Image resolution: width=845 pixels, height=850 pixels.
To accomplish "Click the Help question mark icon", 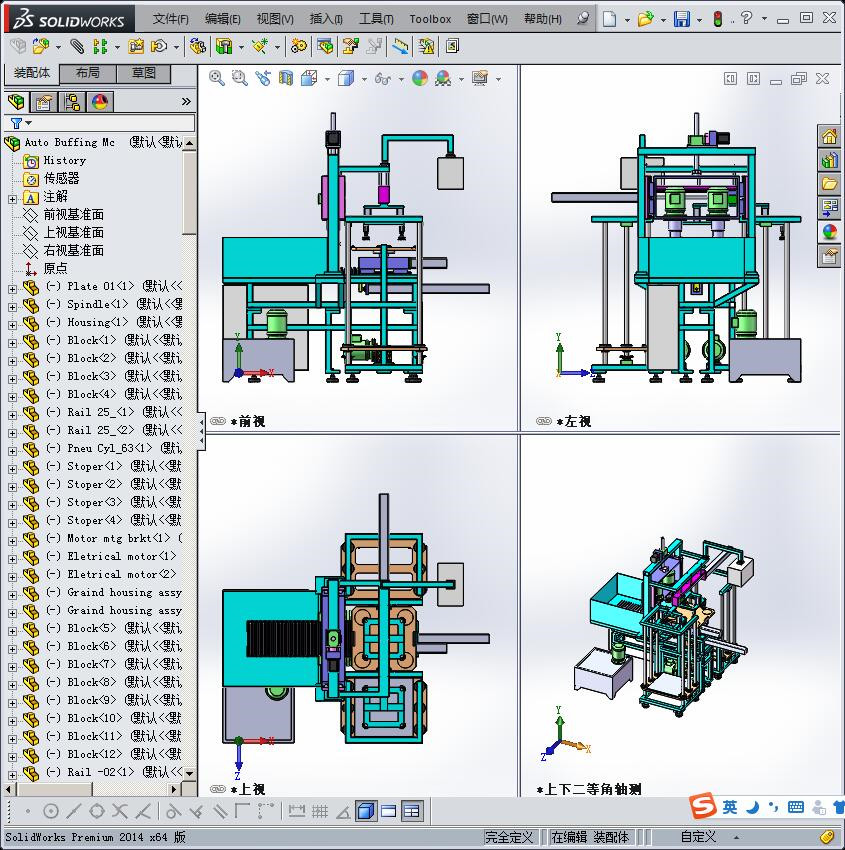I will point(746,18).
